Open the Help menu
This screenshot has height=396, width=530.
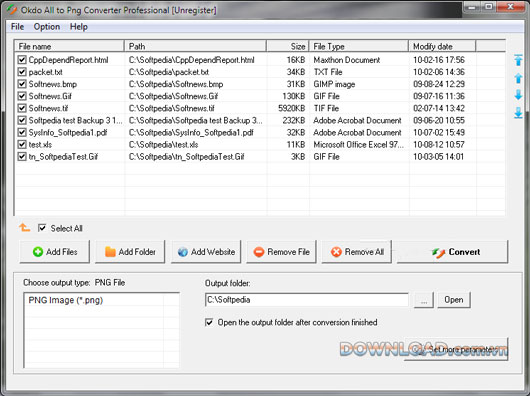[x=79, y=27]
